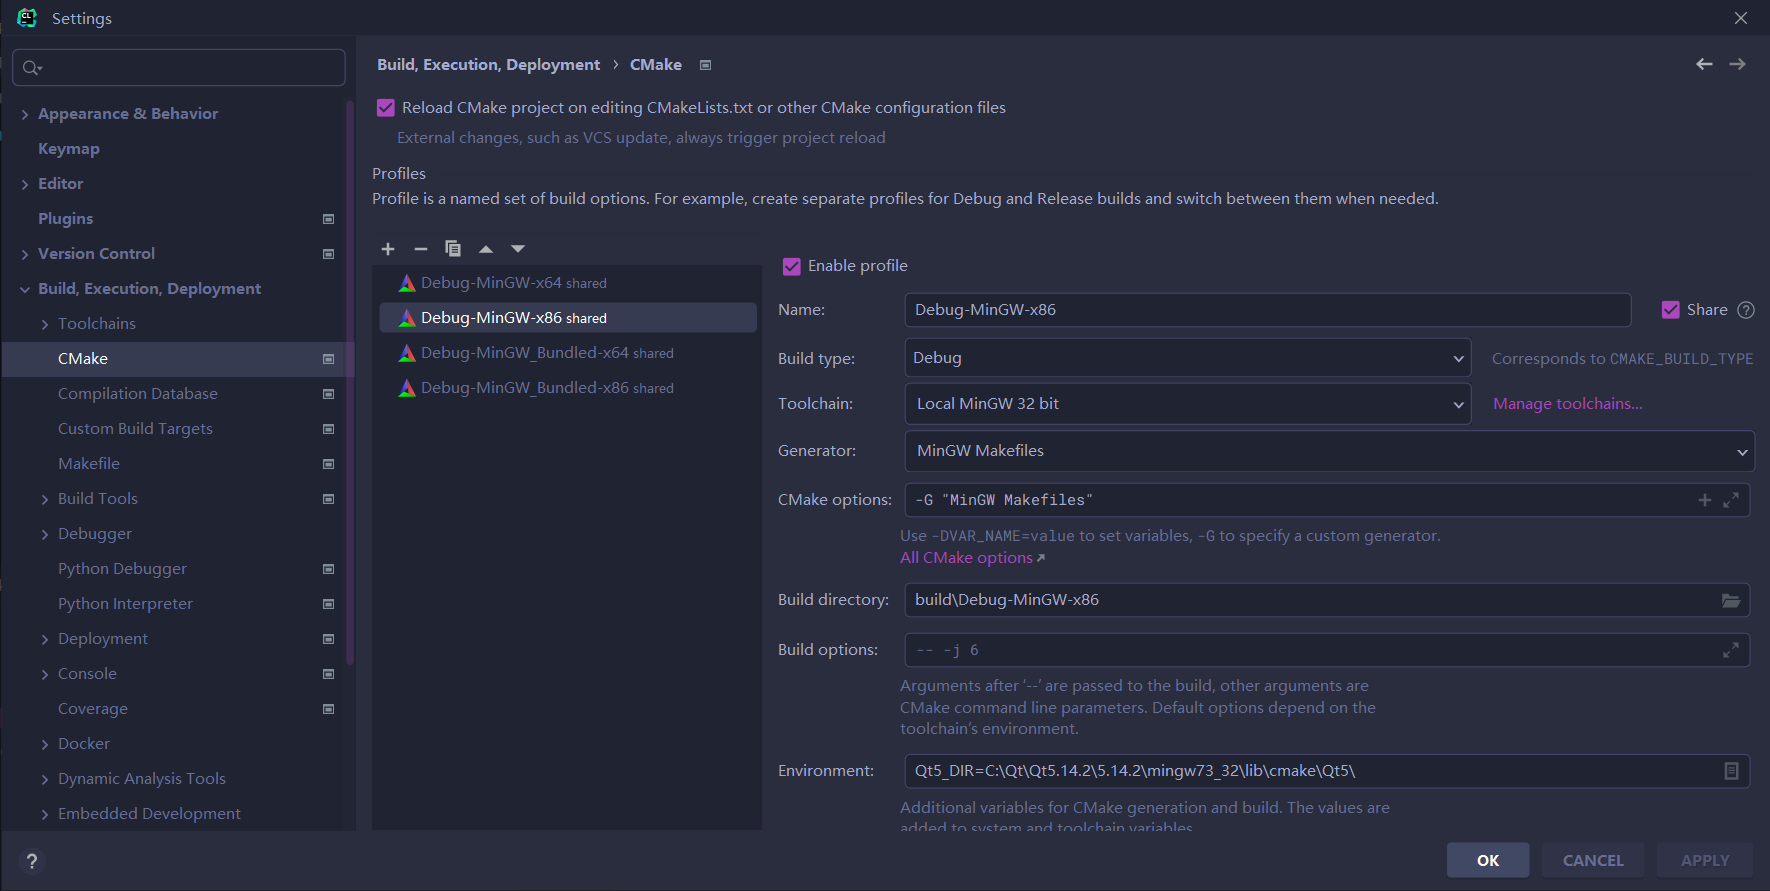
Task: Expand the Version Control section
Action: 25,255
